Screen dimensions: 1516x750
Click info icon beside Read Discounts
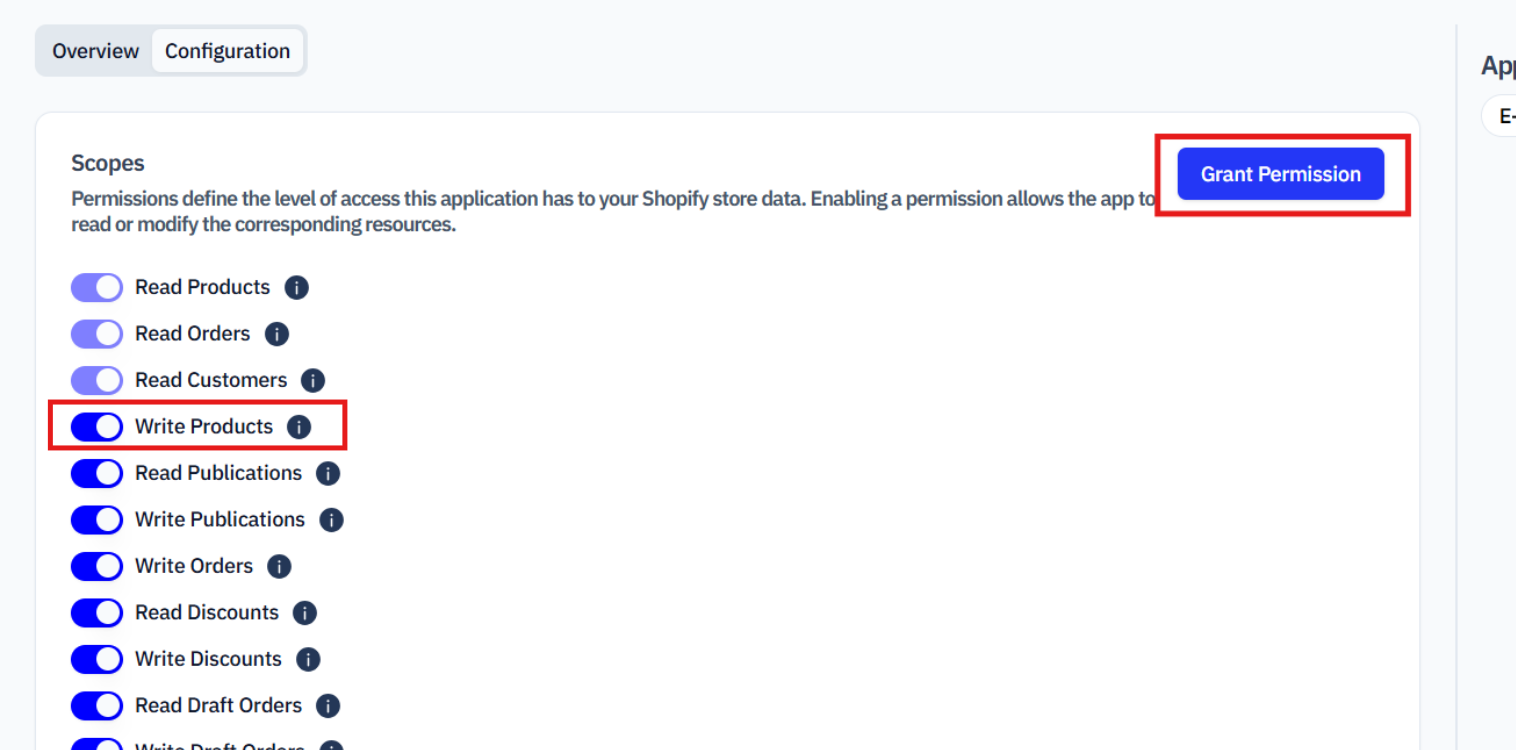[305, 613]
